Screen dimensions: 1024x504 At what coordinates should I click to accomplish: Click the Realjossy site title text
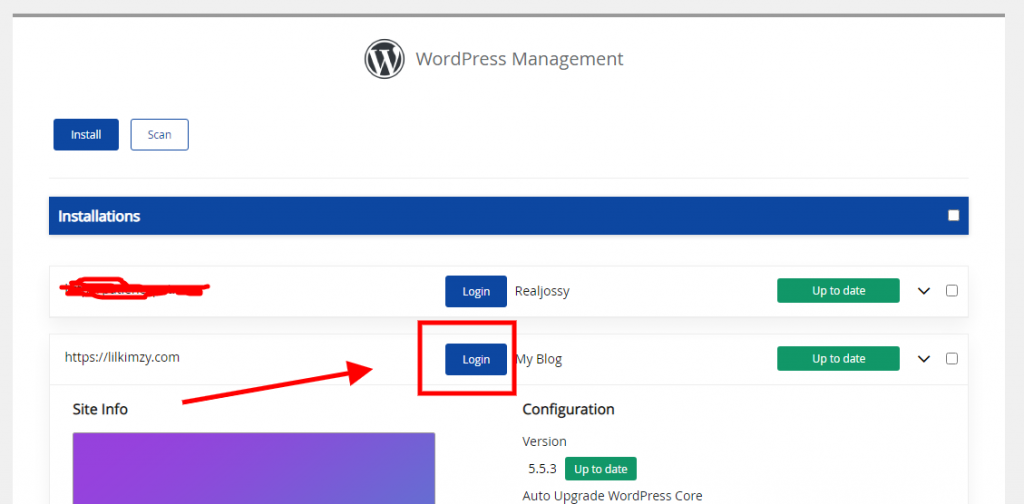[x=542, y=291]
